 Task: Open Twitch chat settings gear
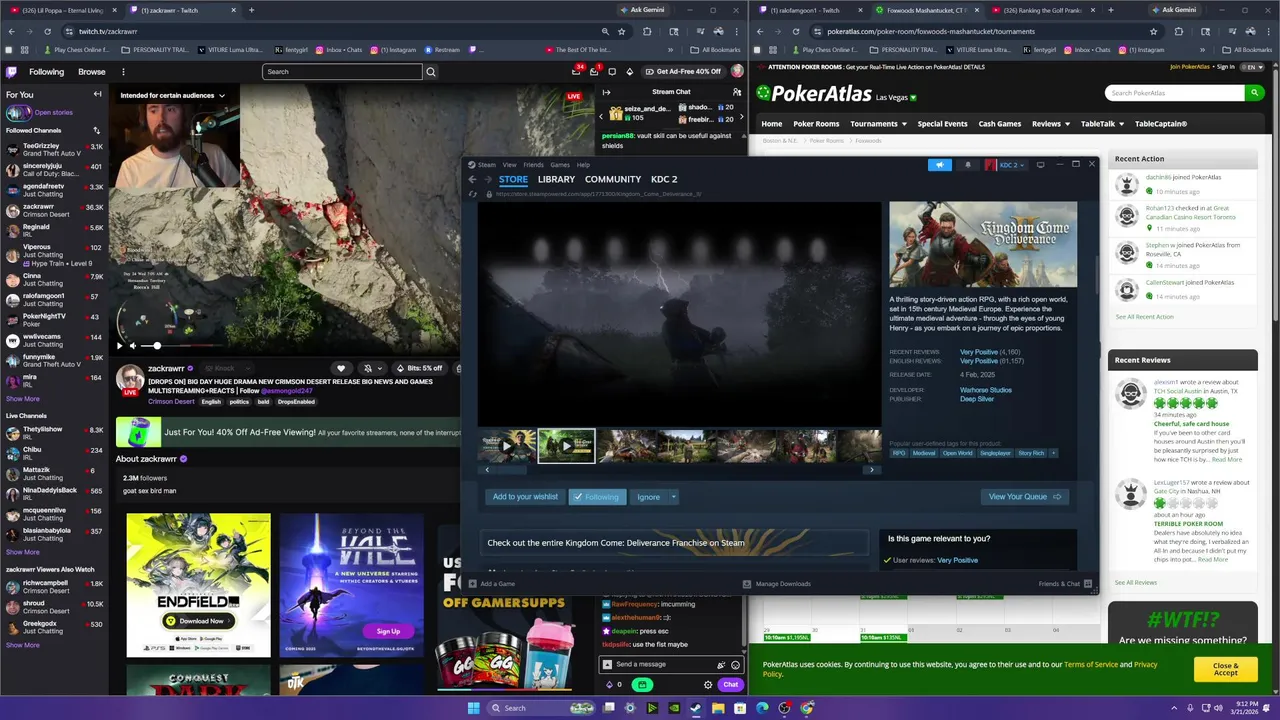coord(708,685)
